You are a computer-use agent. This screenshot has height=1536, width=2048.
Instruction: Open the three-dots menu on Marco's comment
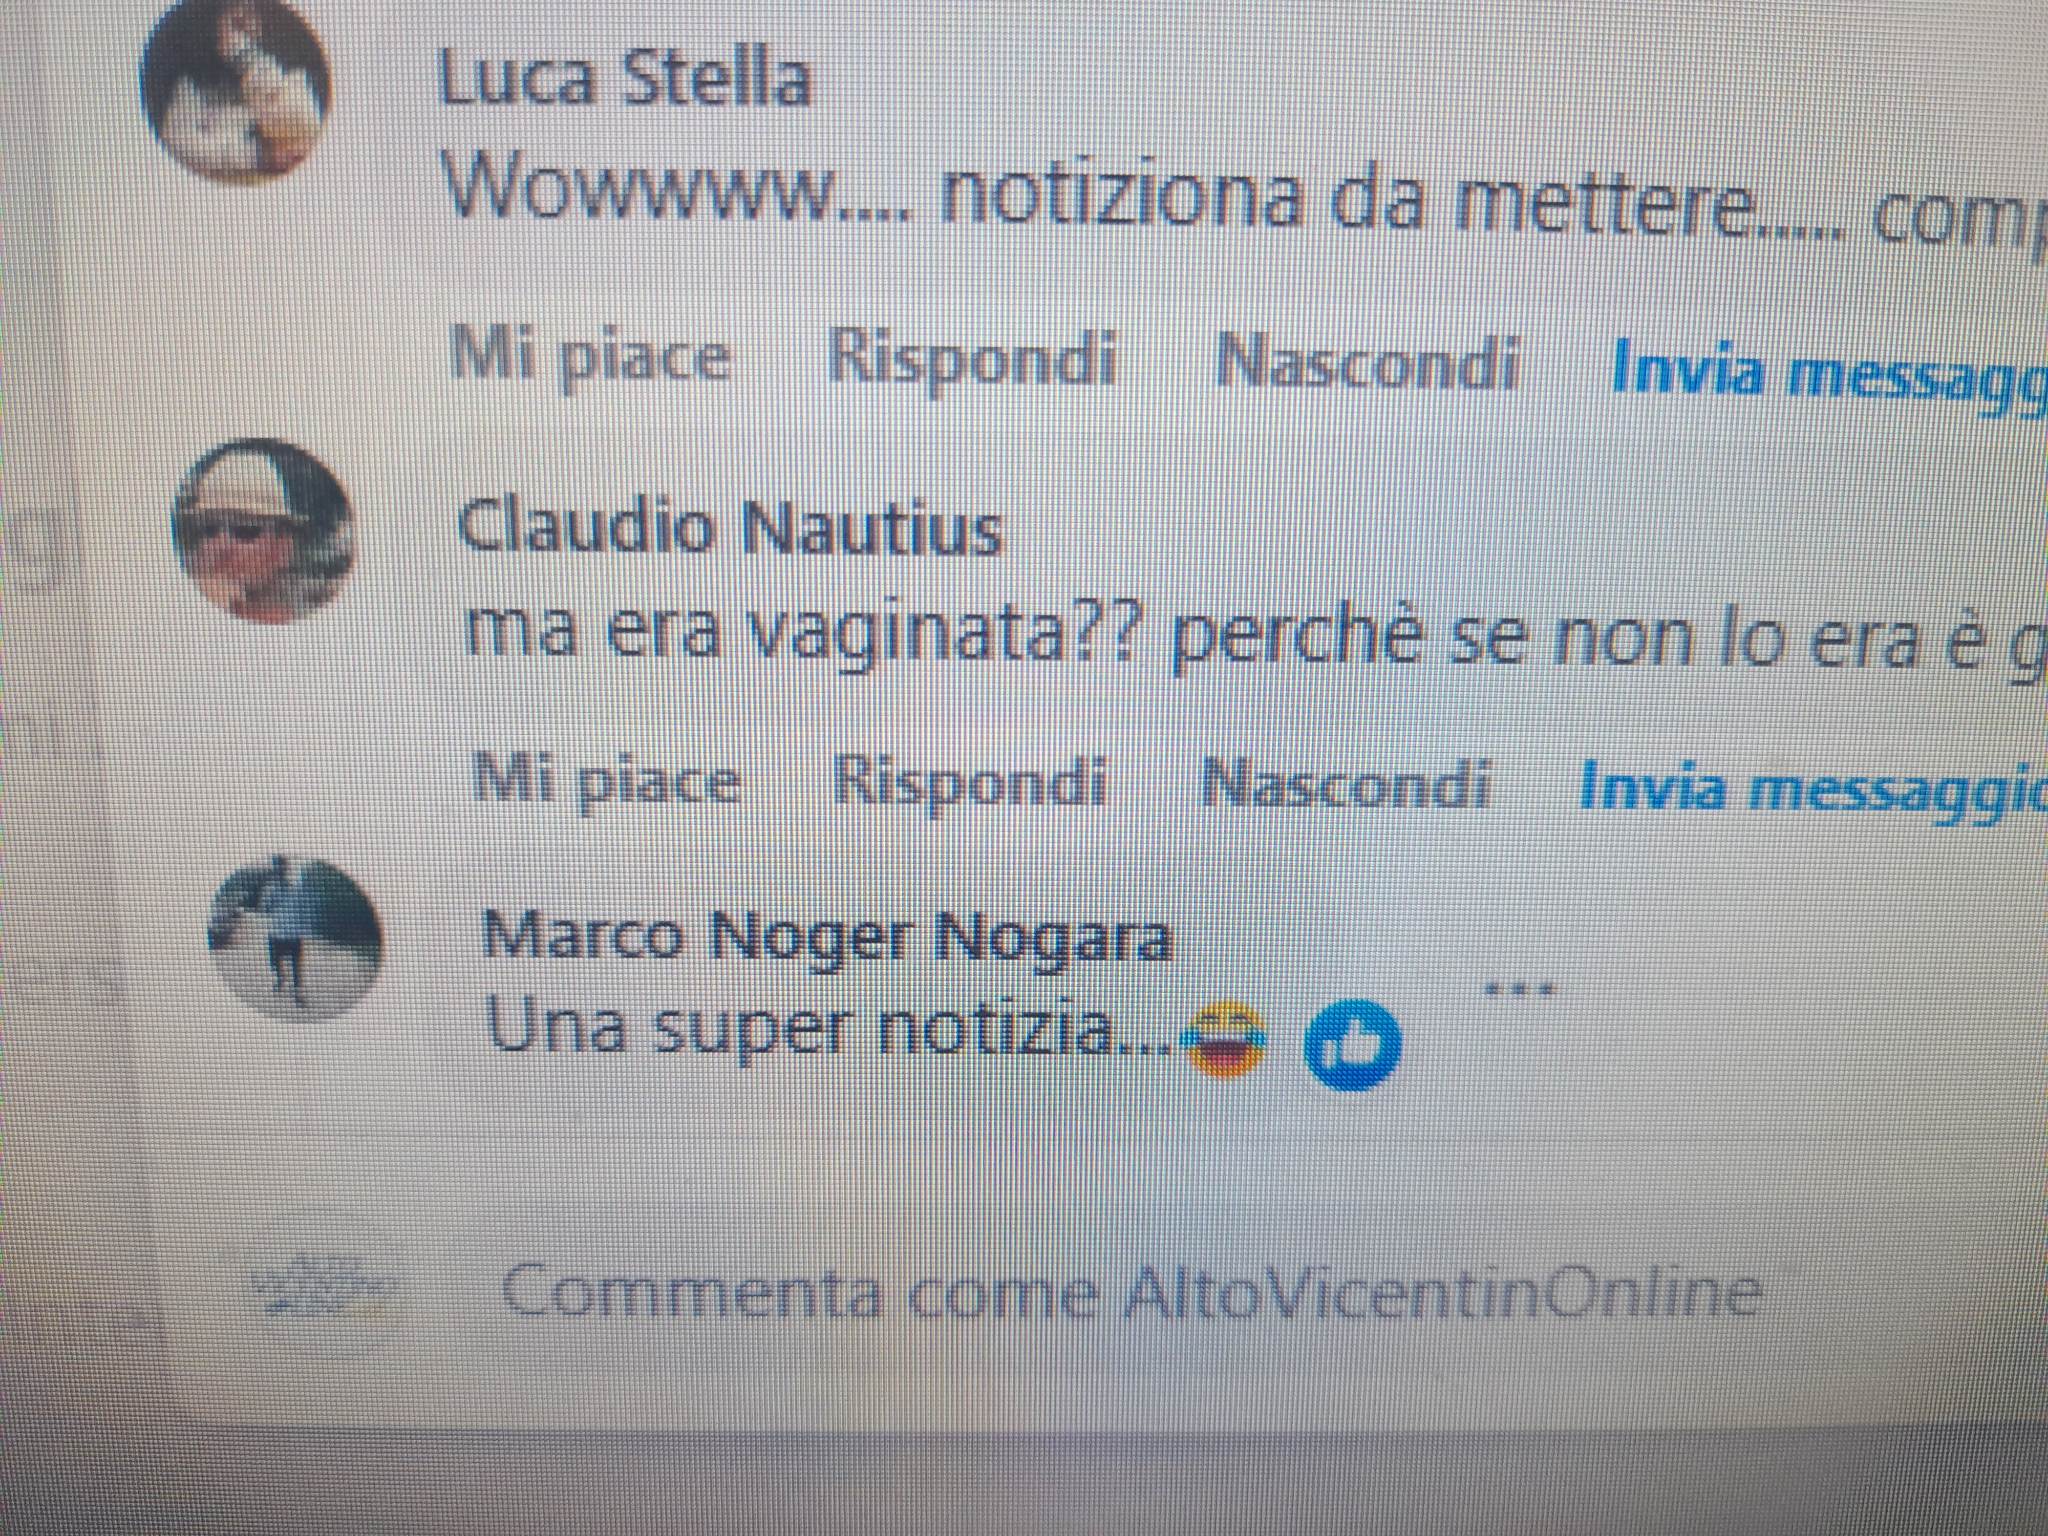pos(1518,989)
